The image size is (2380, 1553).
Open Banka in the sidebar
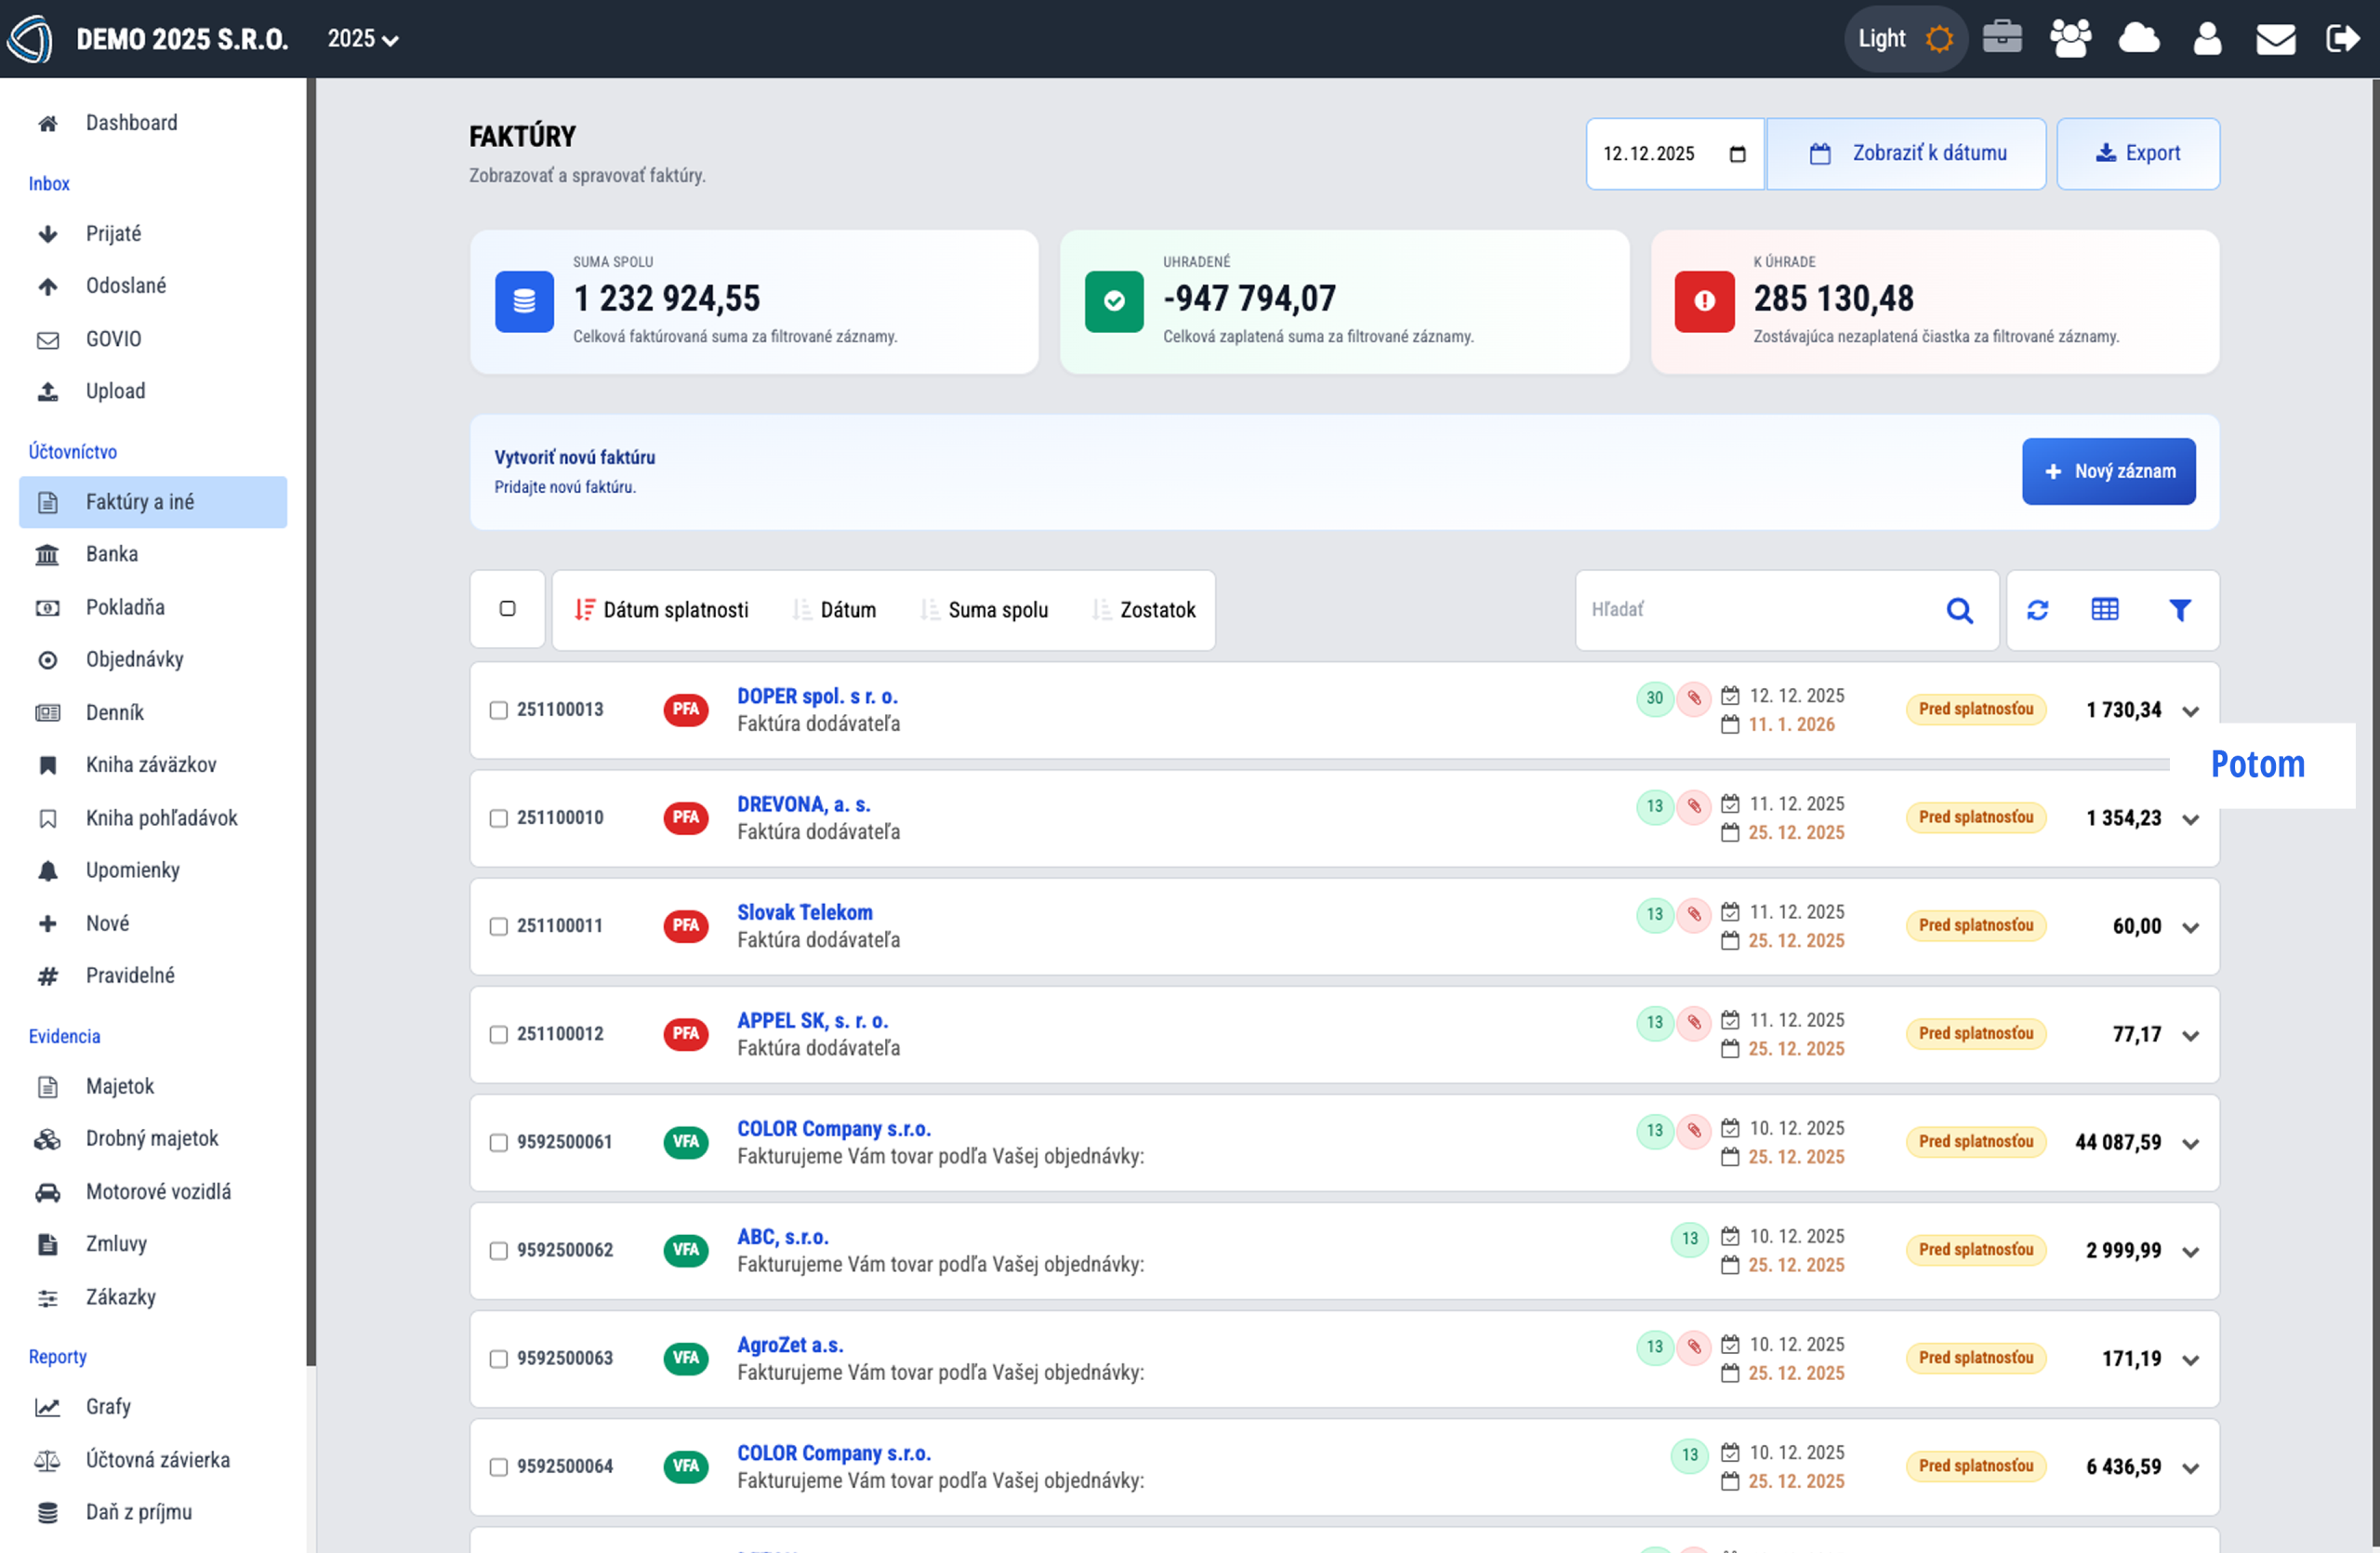(111, 554)
